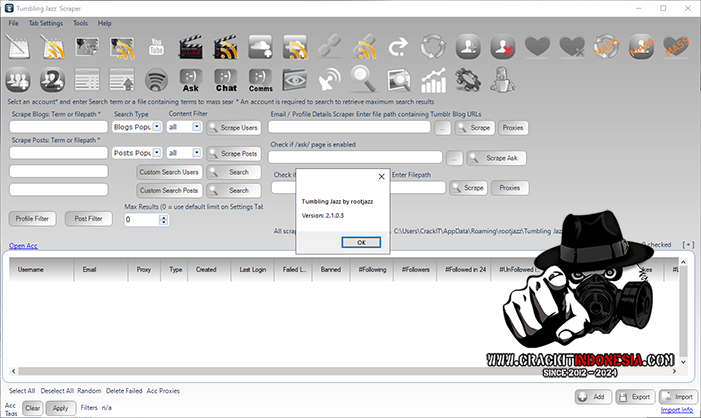Open the Tools menu
This screenshot has width=701, height=418.
click(80, 22)
